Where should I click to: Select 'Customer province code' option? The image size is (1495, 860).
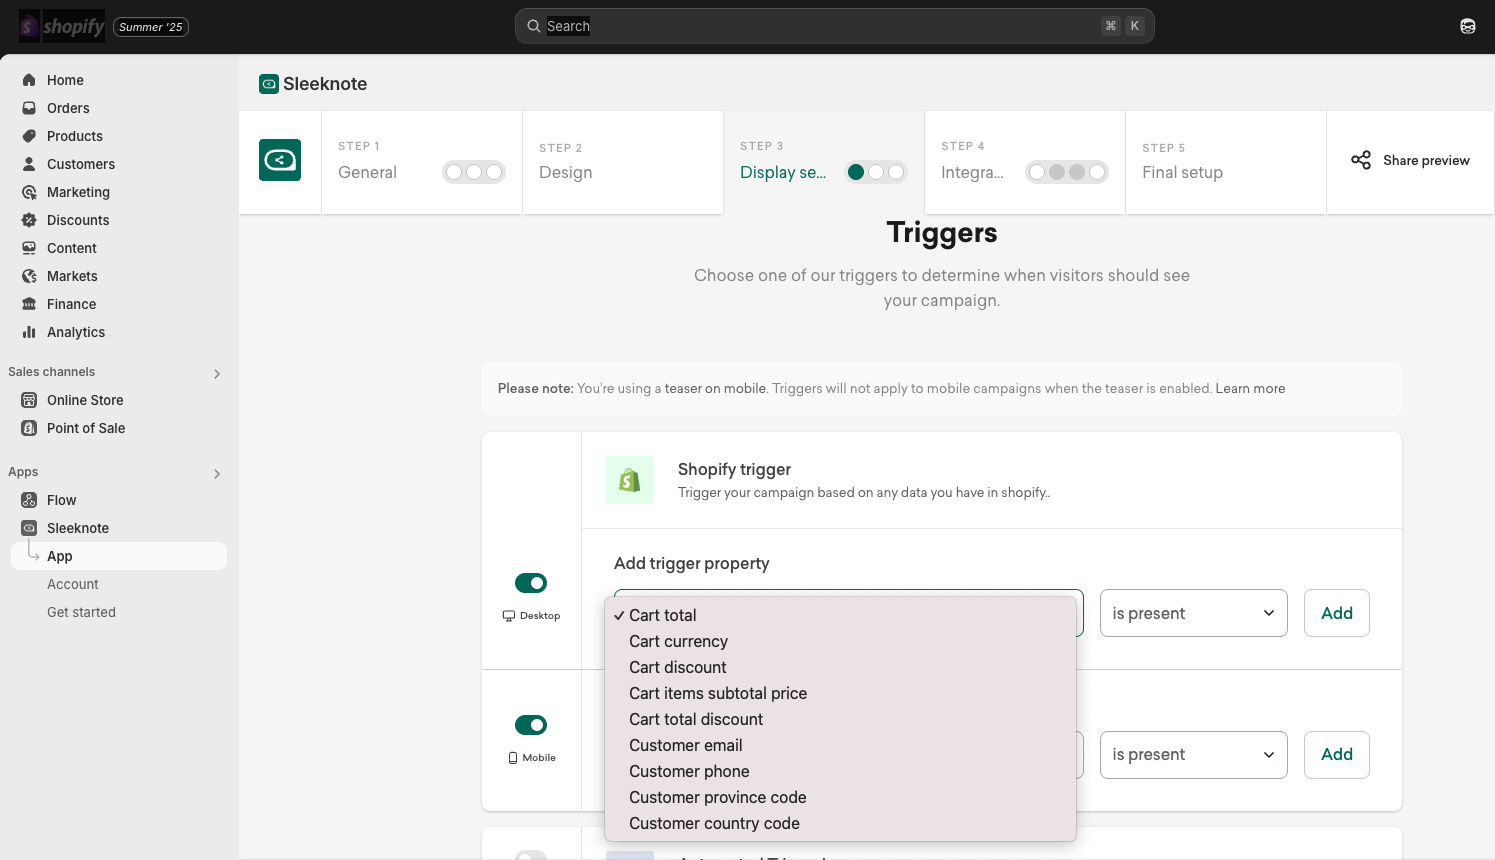(x=840, y=797)
